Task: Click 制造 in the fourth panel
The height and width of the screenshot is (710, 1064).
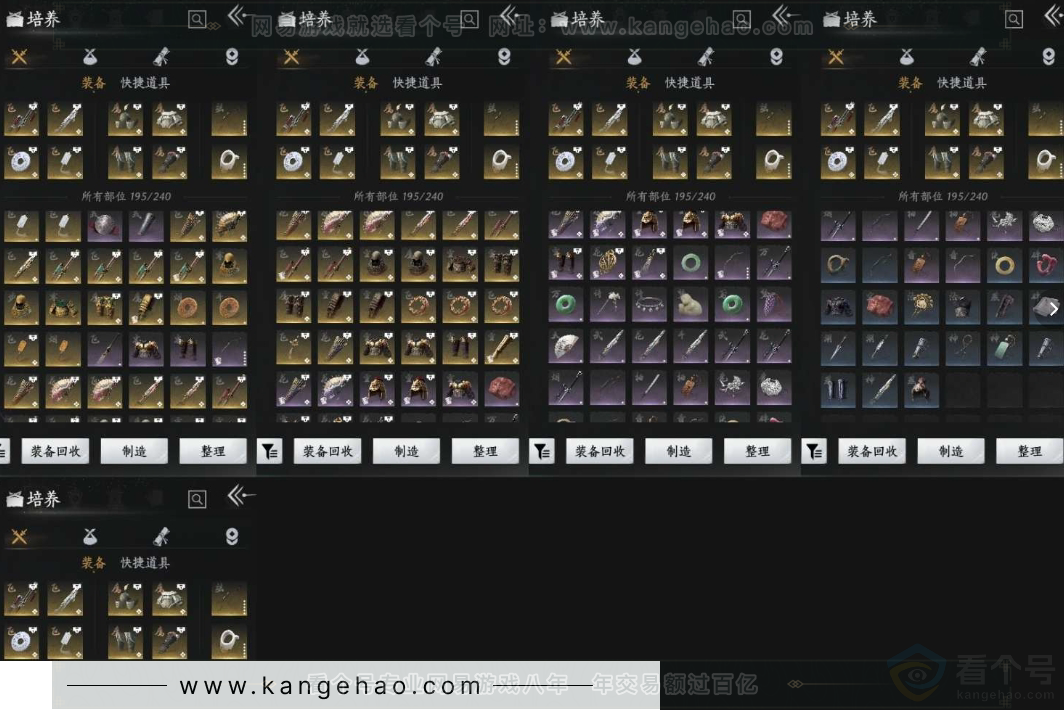Action: click(x=951, y=451)
